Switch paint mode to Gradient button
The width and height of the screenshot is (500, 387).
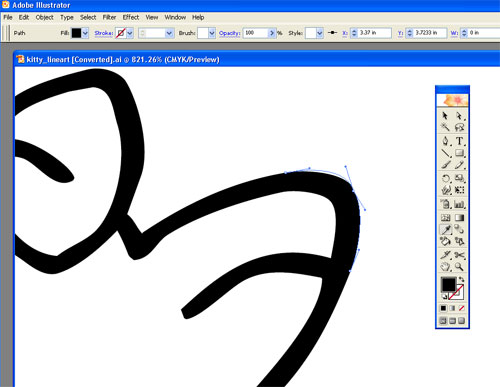(x=452, y=308)
